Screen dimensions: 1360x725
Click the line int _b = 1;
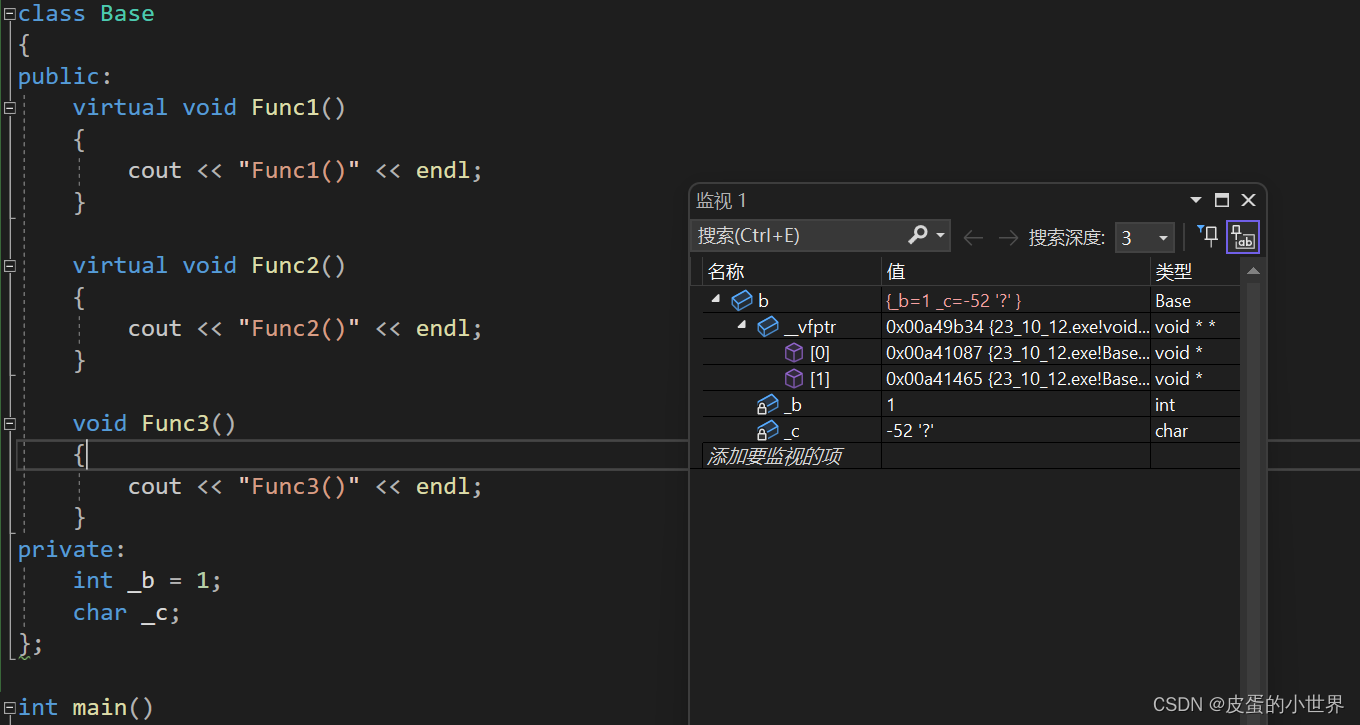147,581
